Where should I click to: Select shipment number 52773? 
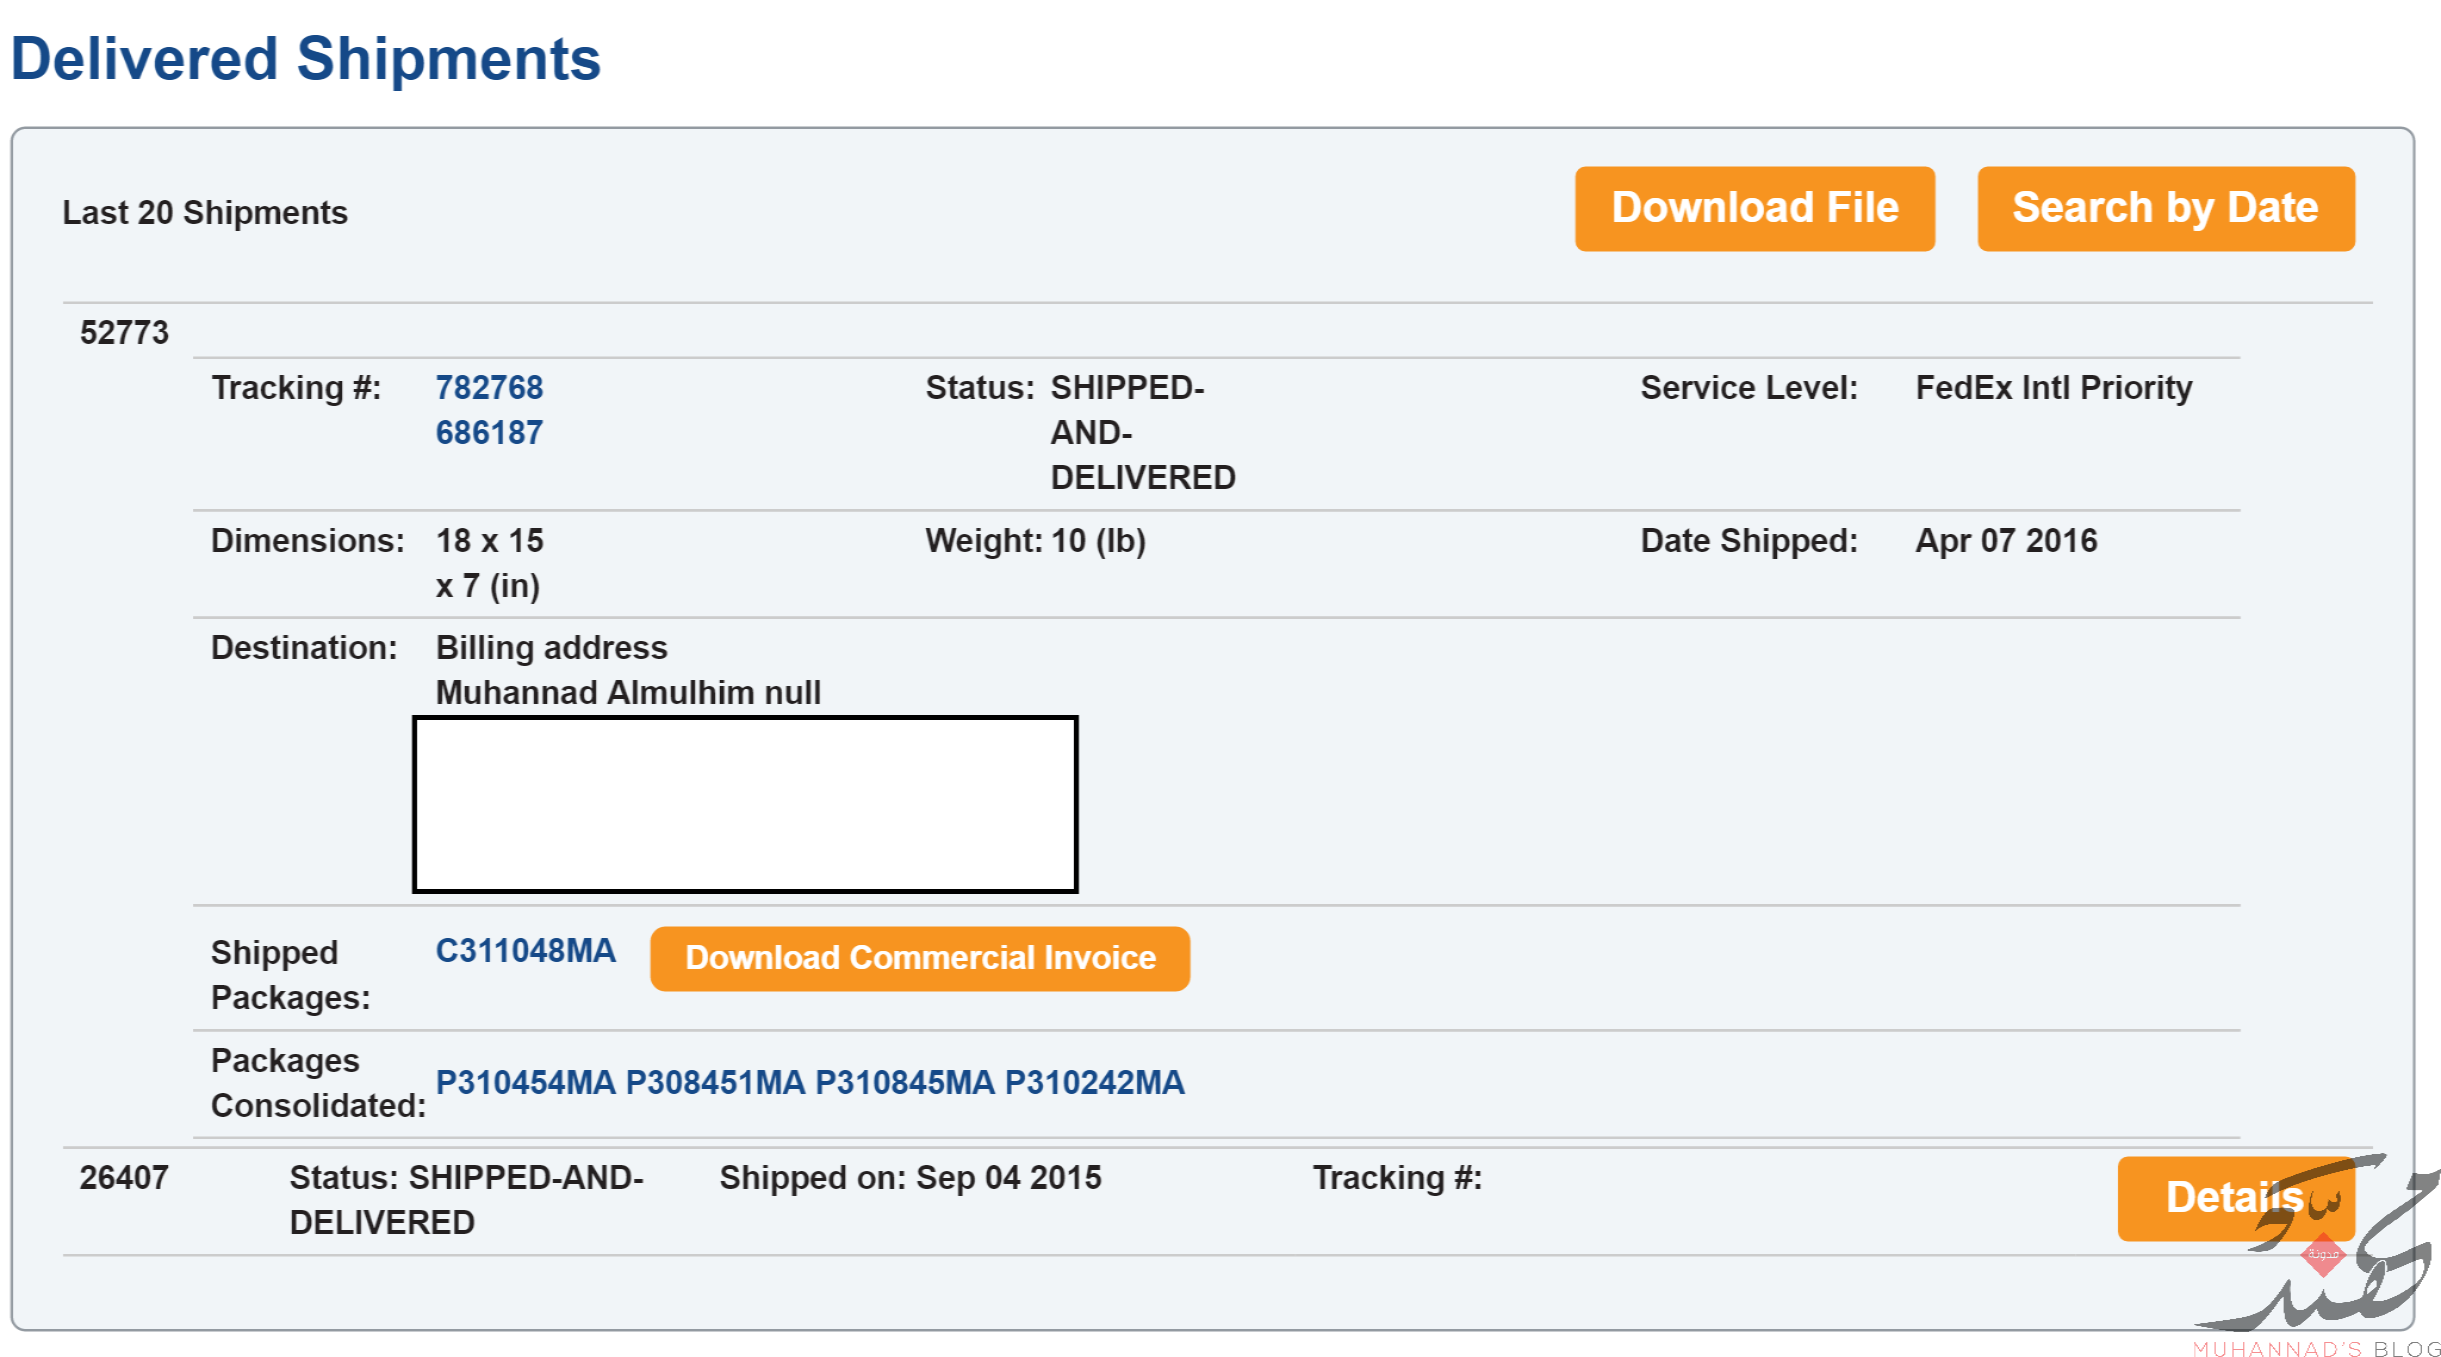click(x=124, y=333)
